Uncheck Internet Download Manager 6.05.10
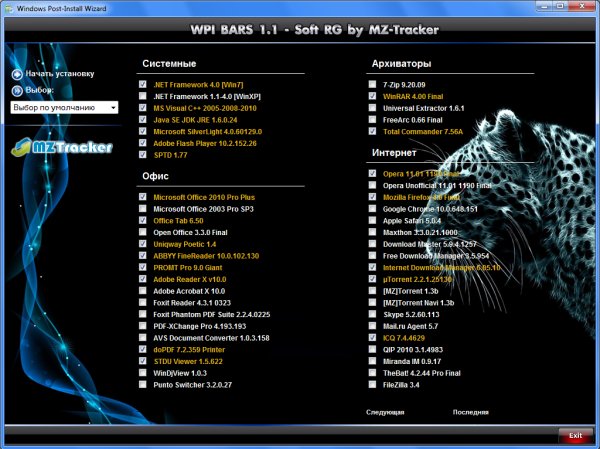 point(372,267)
